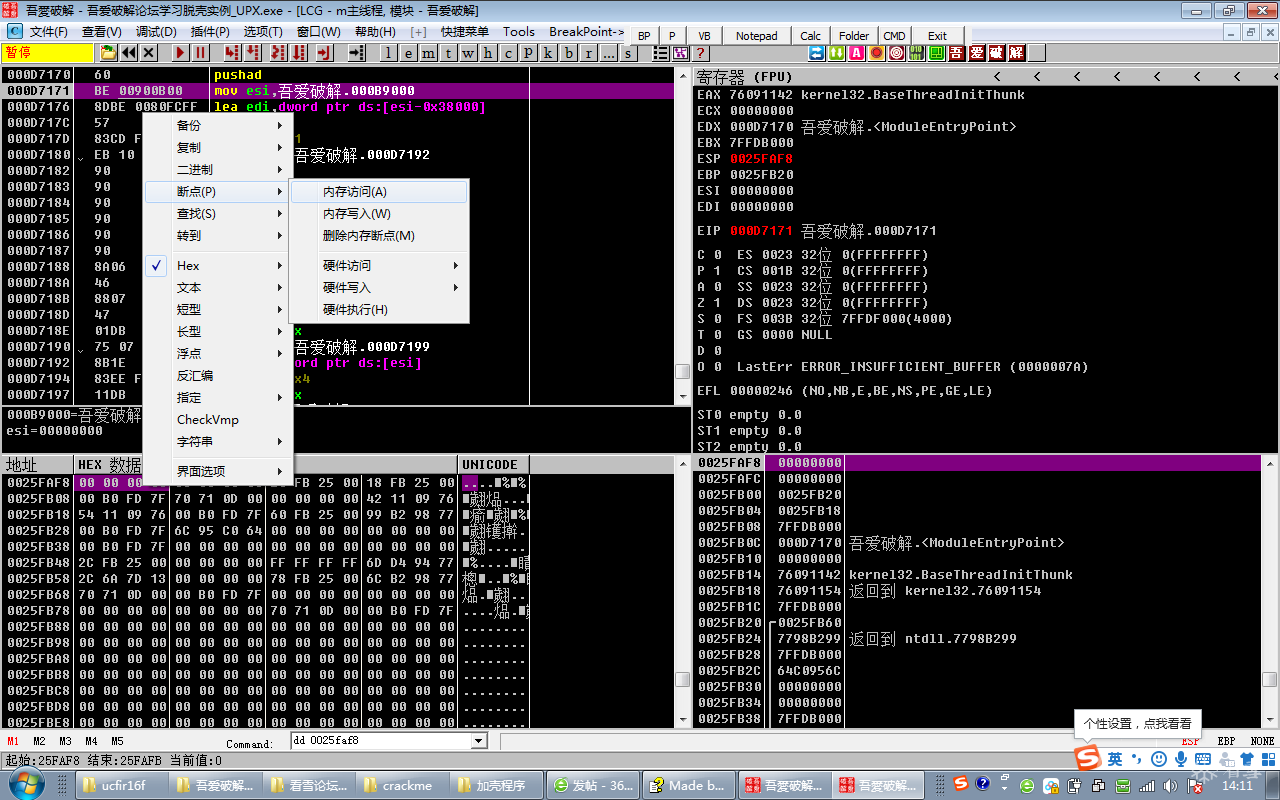
Task: Expand the 硬件访问 submenu
Action: pyautogui.click(x=379, y=265)
